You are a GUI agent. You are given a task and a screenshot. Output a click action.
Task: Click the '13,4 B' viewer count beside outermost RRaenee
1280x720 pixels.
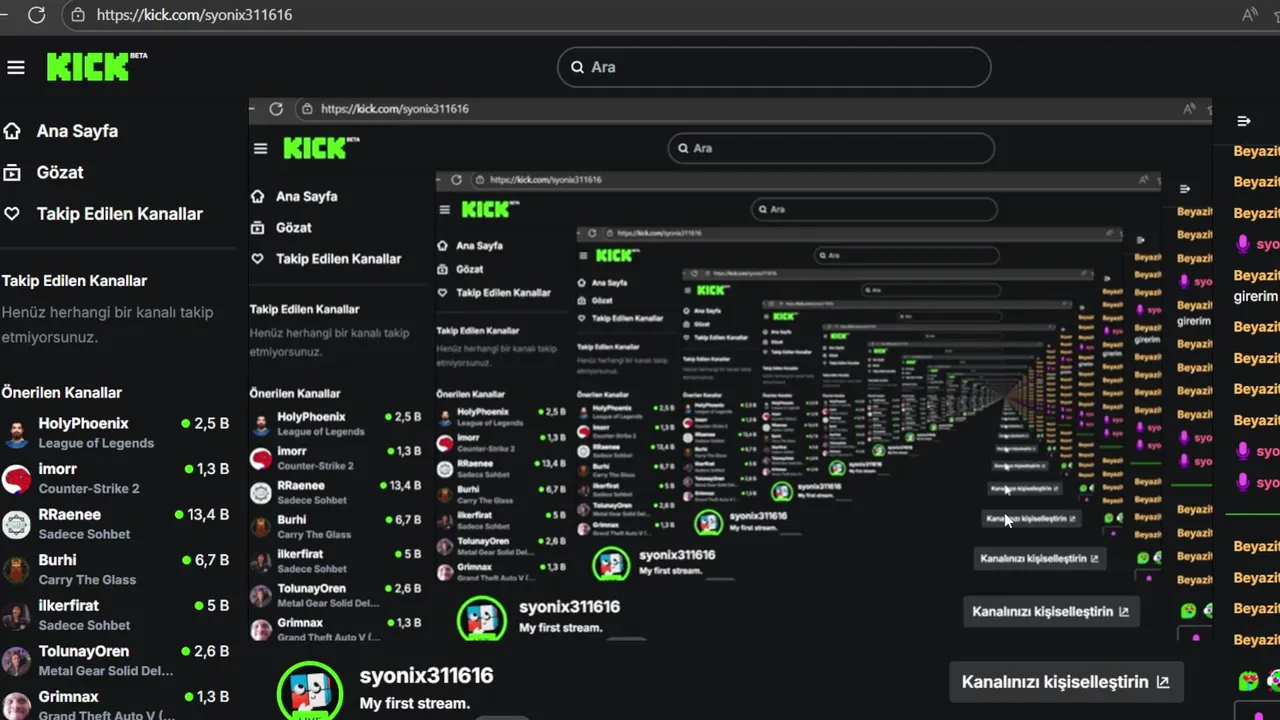tap(208, 515)
